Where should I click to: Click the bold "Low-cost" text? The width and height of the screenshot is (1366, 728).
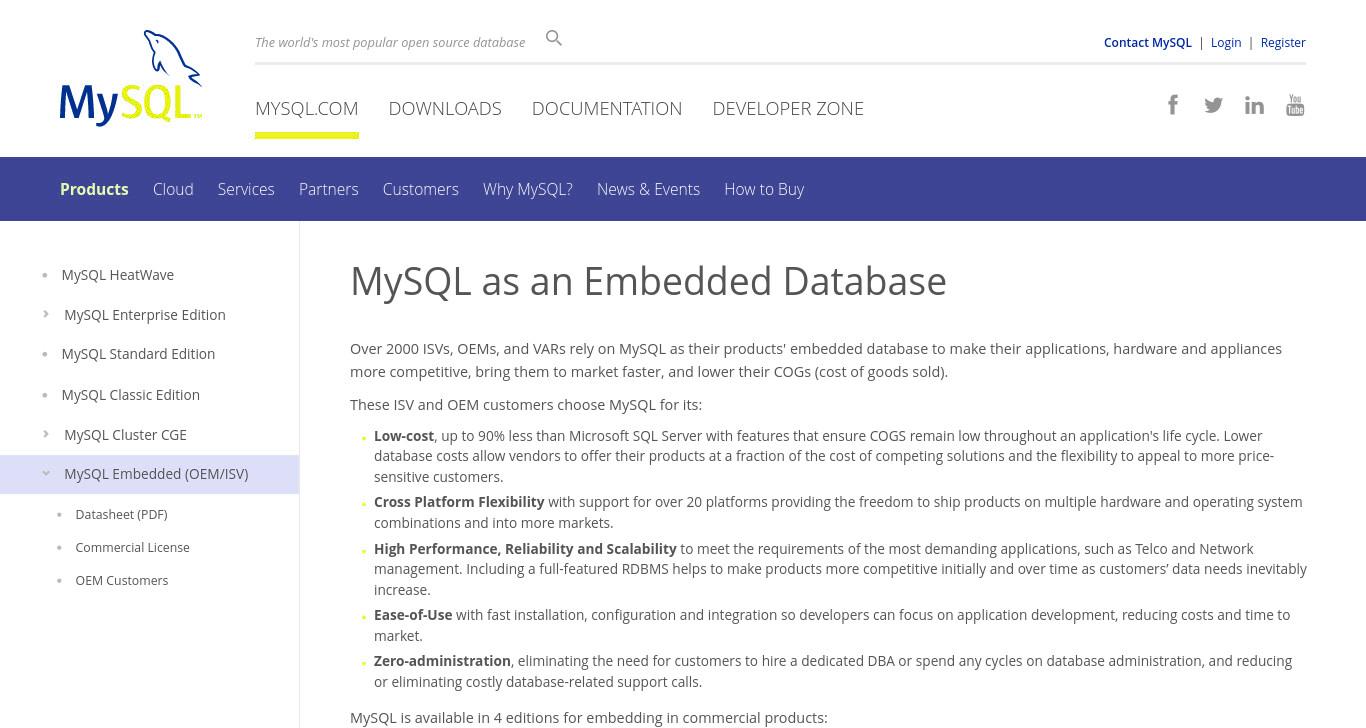pyautogui.click(x=404, y=435)
